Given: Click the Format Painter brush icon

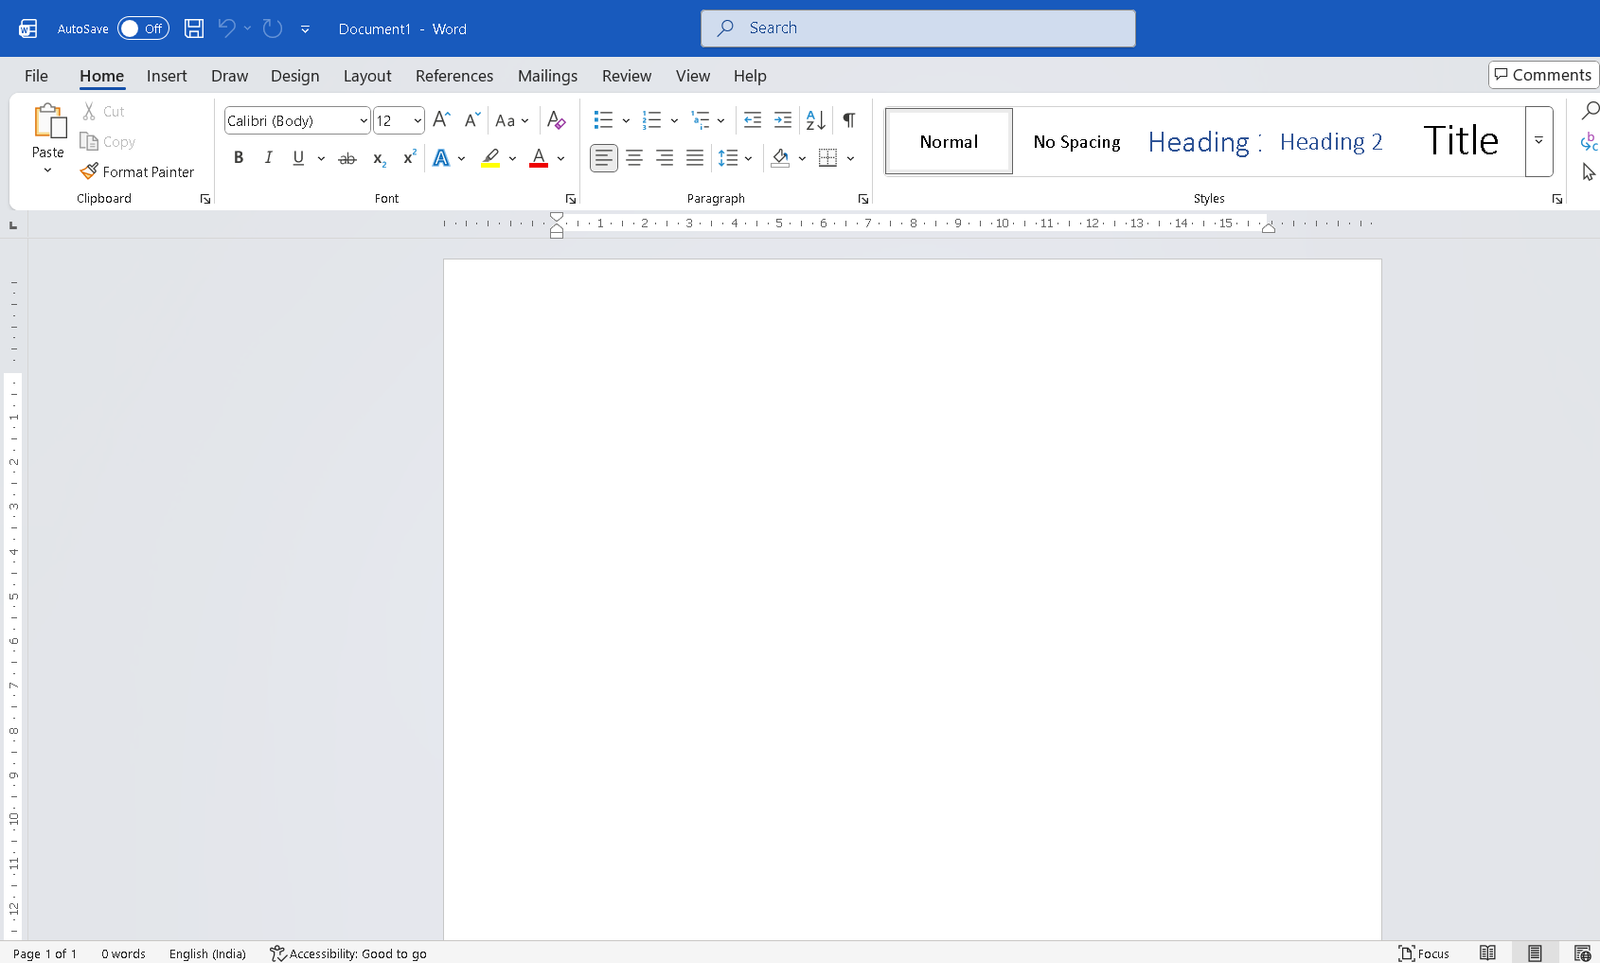Looking at the screenshot, I should click(89, 171).
